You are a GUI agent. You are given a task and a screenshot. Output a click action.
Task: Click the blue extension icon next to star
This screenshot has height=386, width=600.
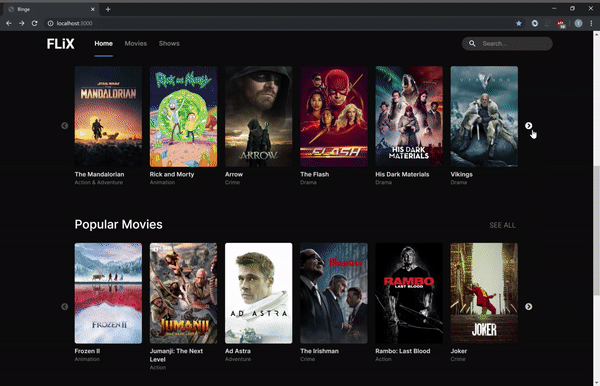[x=535, y=23]
